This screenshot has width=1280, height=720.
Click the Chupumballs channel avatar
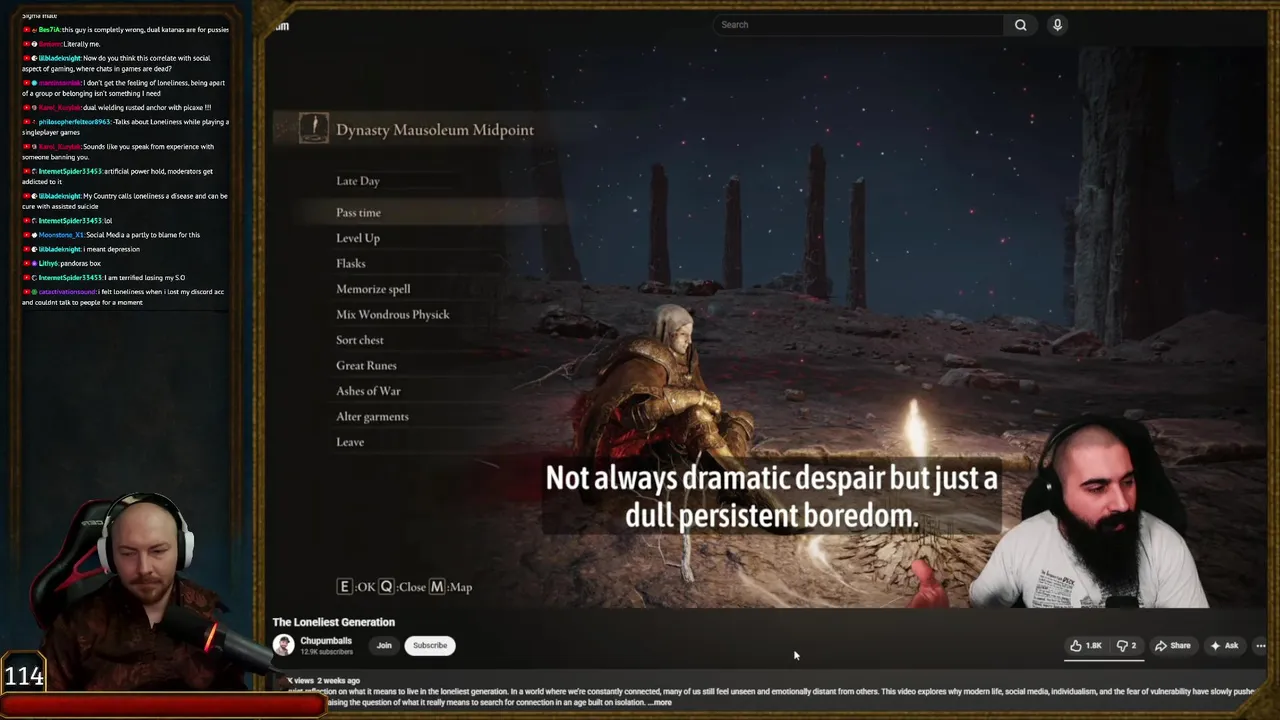pos(284,646)
